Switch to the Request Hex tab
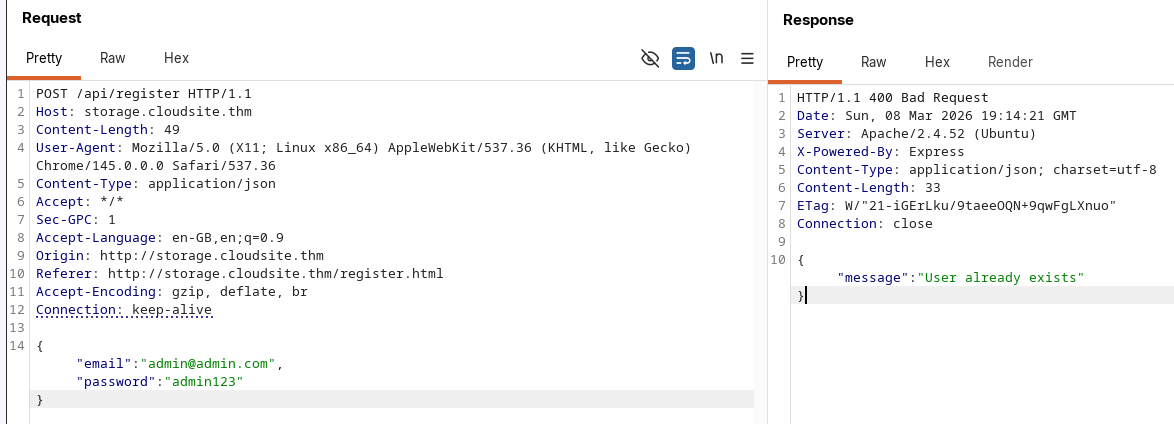 (176, 59)
